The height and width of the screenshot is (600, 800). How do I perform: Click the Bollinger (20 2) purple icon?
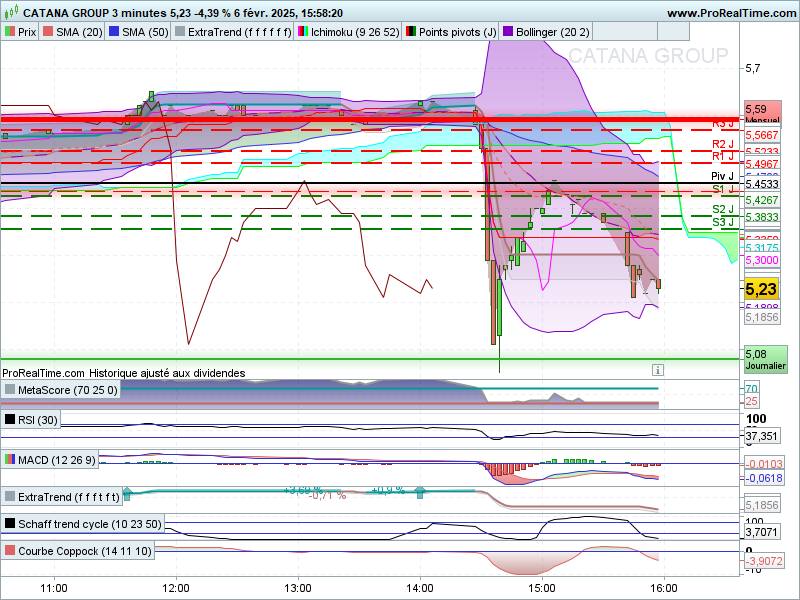point(509,32)
